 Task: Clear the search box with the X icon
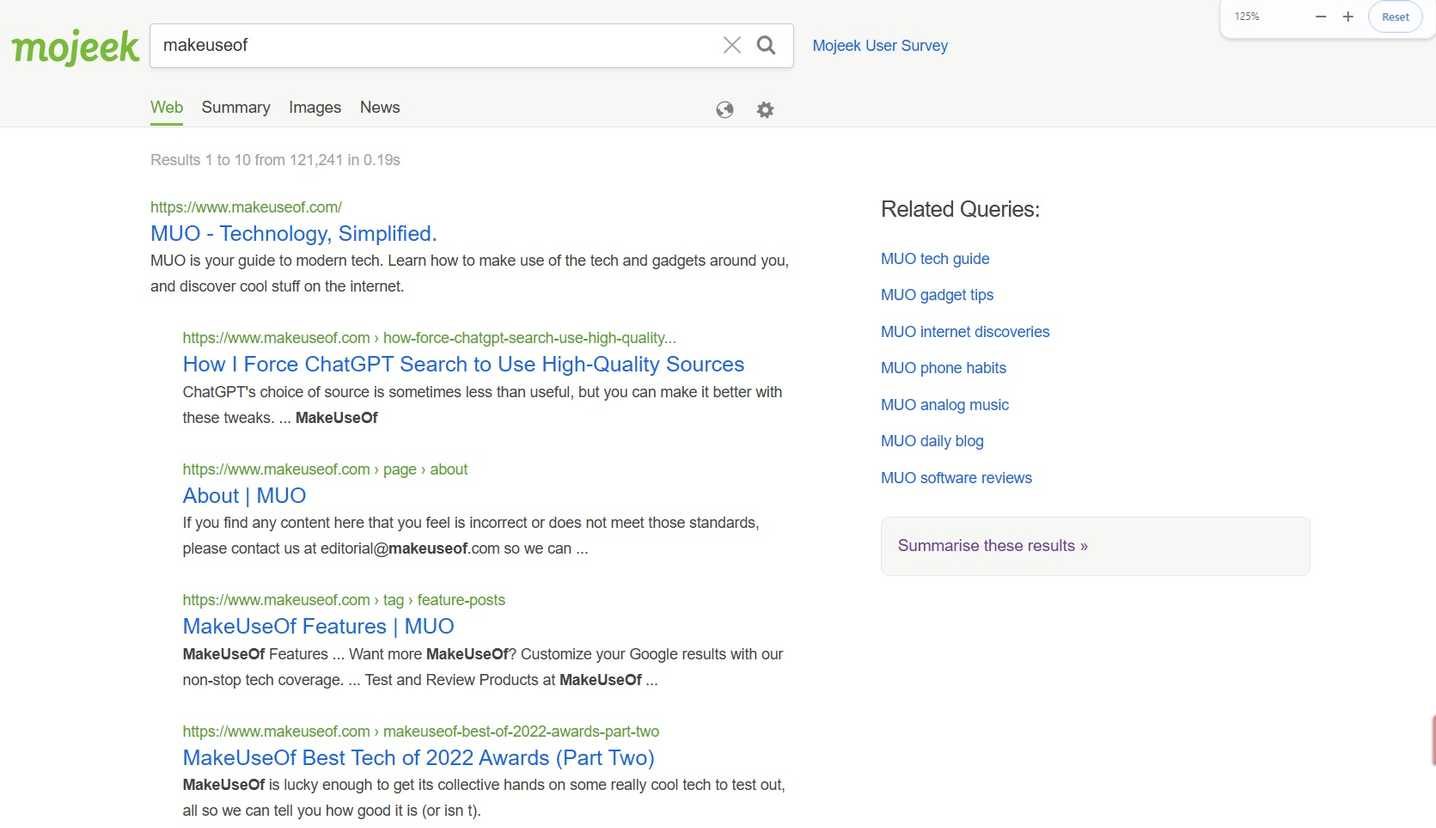coord(732,45)
